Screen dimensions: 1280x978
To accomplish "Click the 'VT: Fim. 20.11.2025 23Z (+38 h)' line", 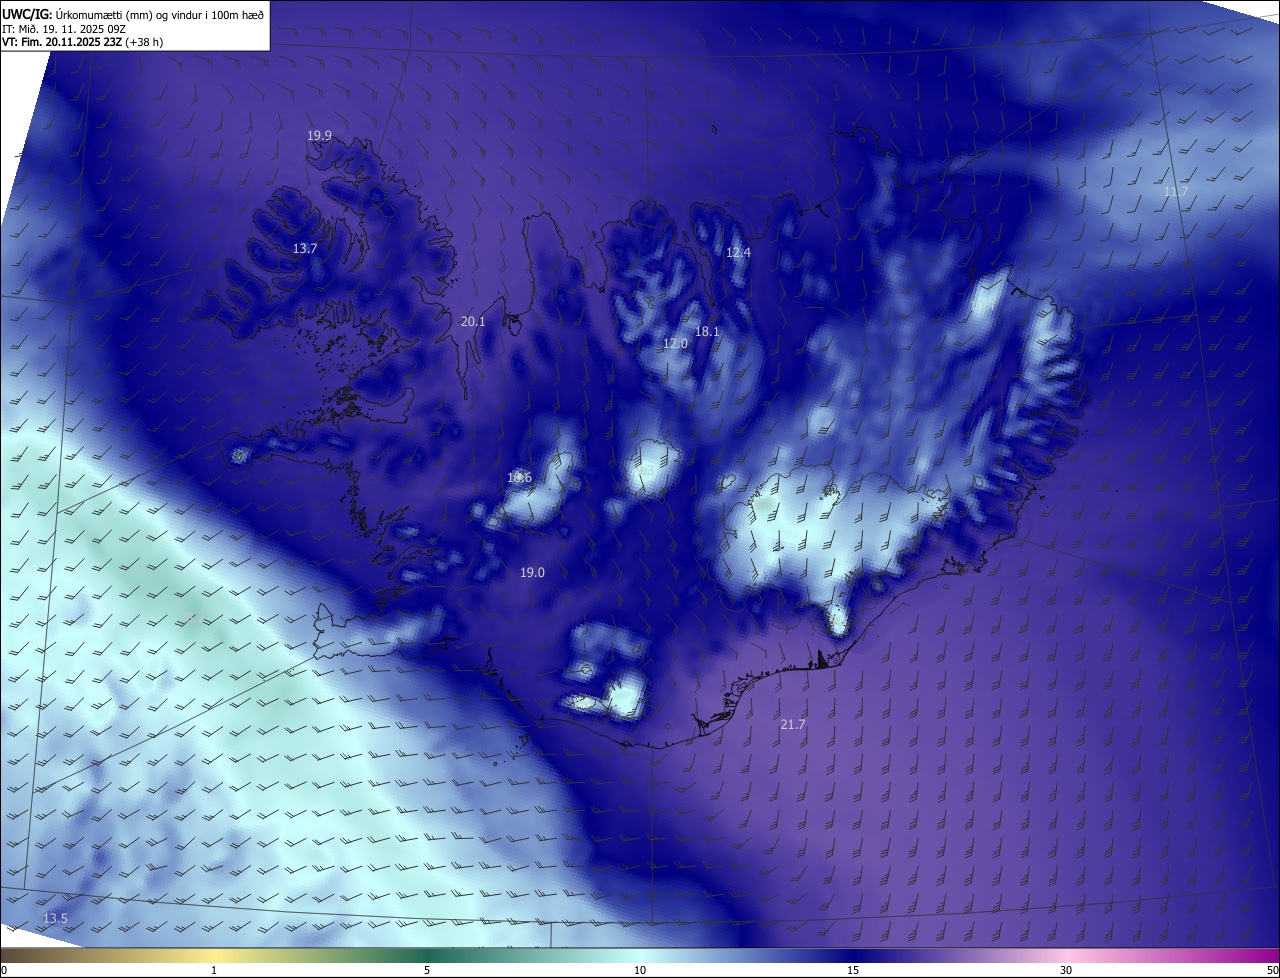I will [x=83, y=42].
